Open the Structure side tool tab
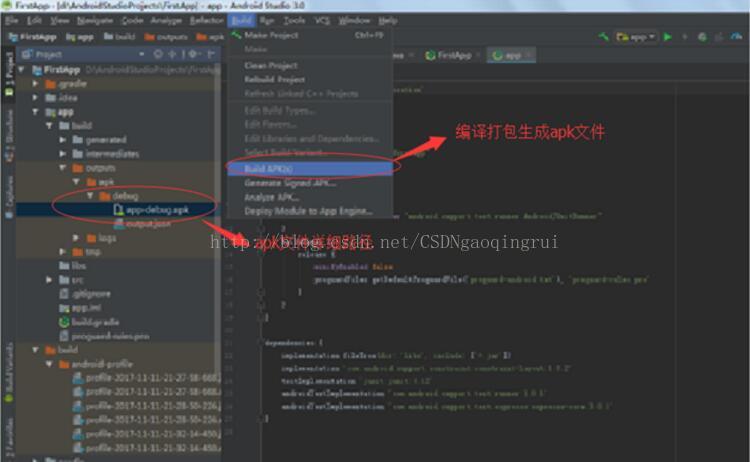 click(x=9, y=134)
